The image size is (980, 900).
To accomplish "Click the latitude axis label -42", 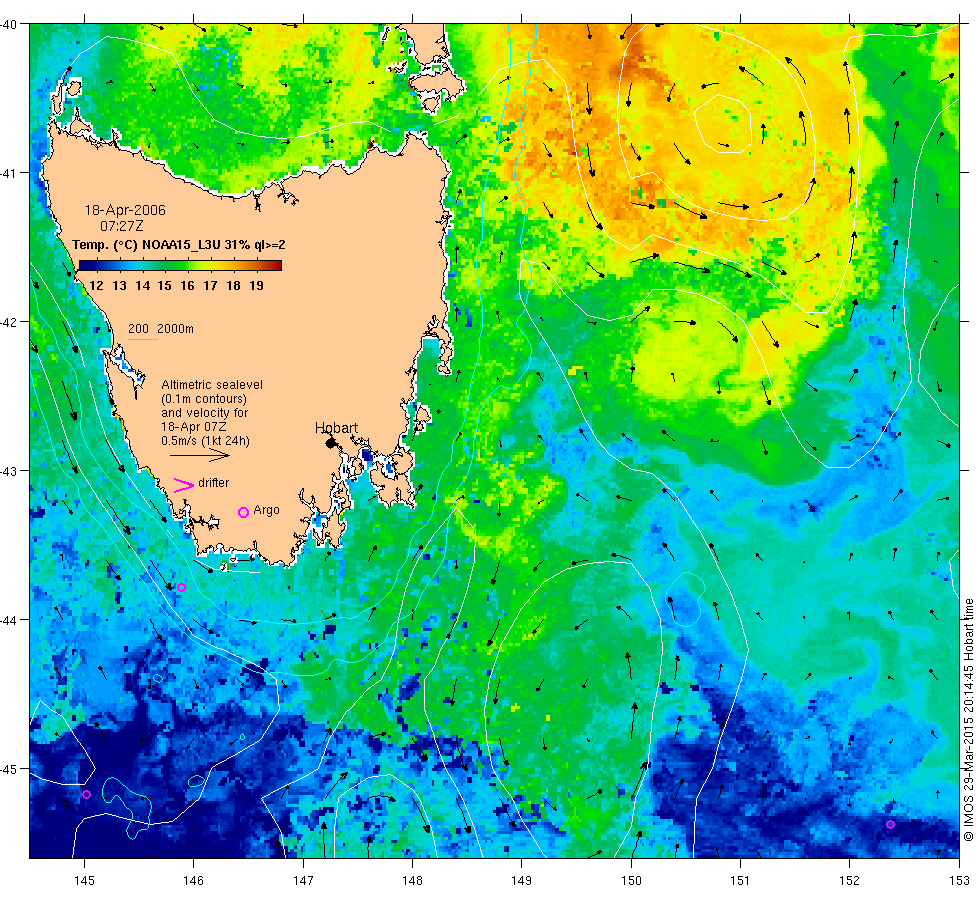I will tap(9, 322).
